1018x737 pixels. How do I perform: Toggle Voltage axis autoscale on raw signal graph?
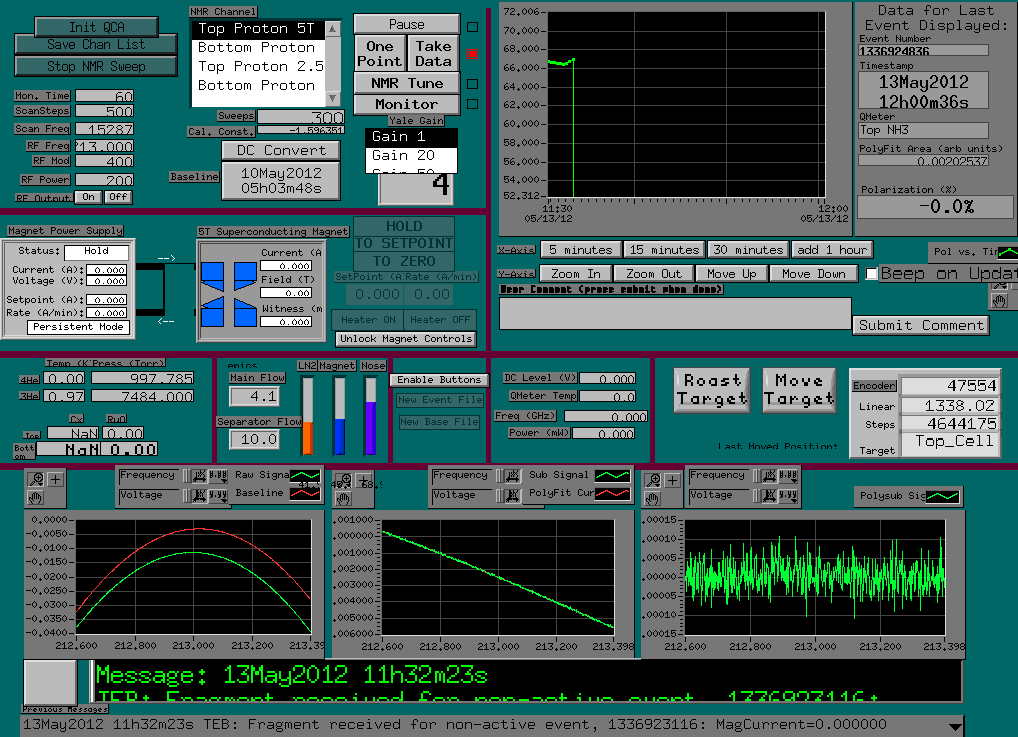tap(199, 495)
